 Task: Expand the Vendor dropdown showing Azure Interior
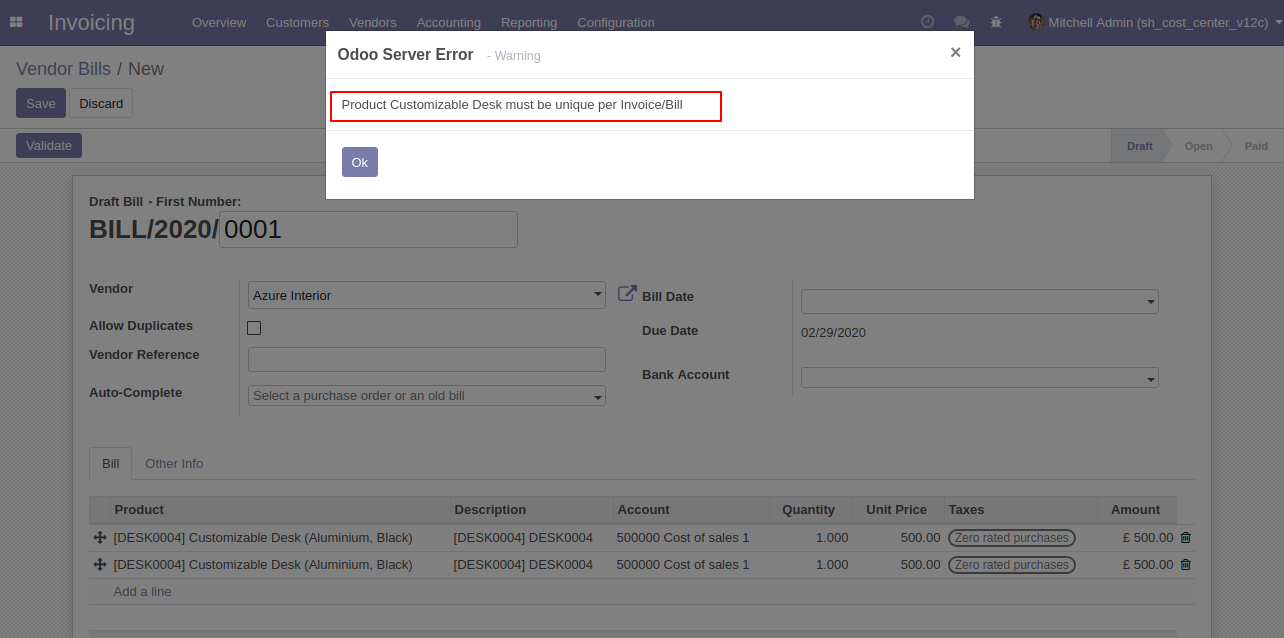tap(427, 295)
